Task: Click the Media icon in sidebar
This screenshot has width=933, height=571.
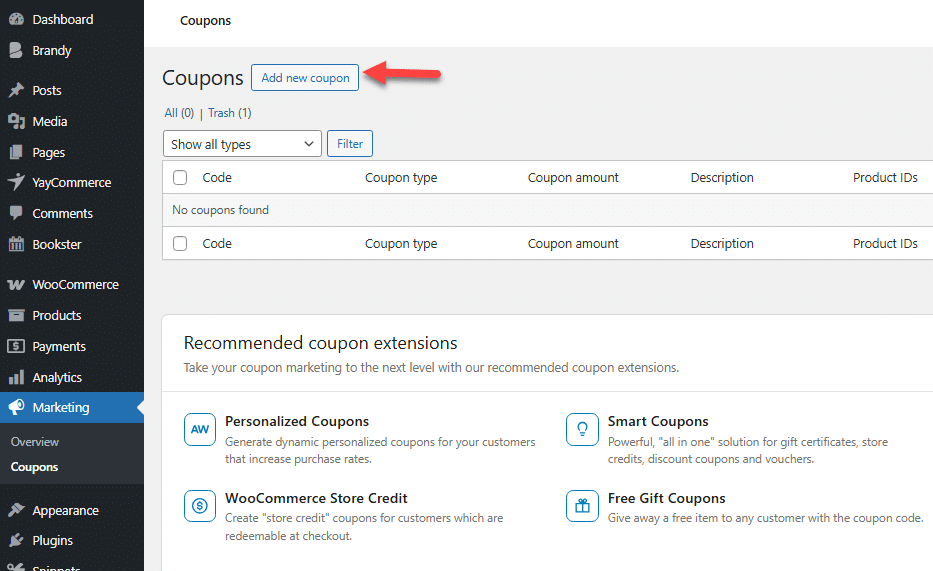Action: [16, 121]
